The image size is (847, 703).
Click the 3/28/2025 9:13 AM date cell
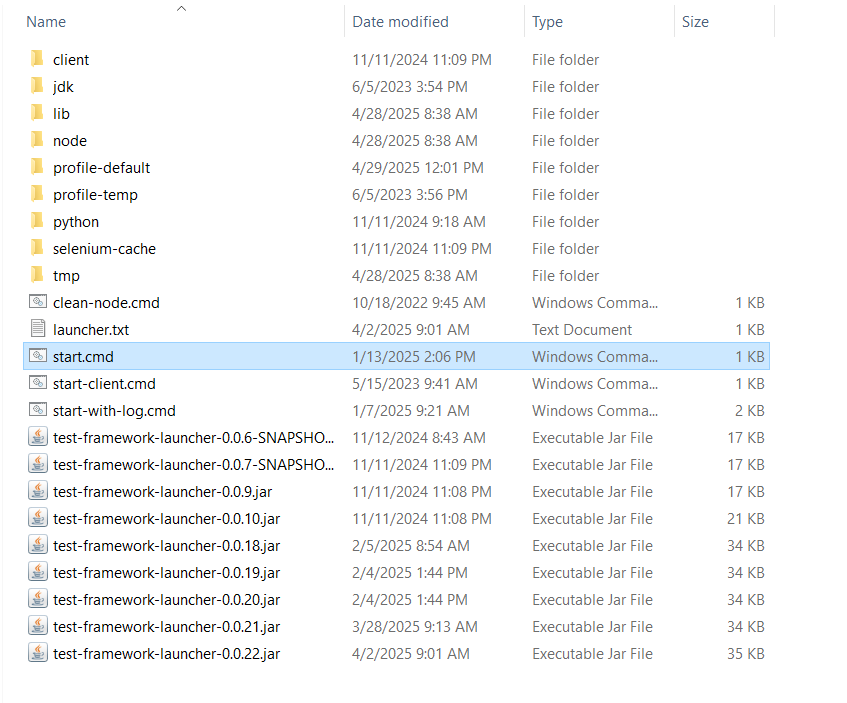pos(415,627)
